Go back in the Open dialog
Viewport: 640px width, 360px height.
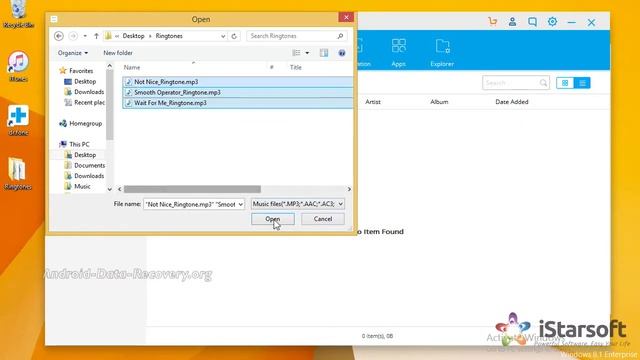[x=59, y=36]
